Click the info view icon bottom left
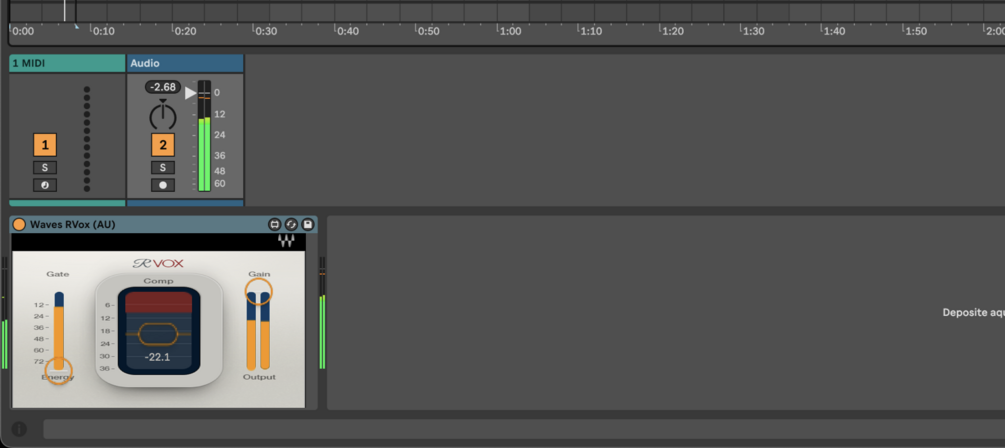This screenshot has height=448, width=1005. click(x=19, y=429)
